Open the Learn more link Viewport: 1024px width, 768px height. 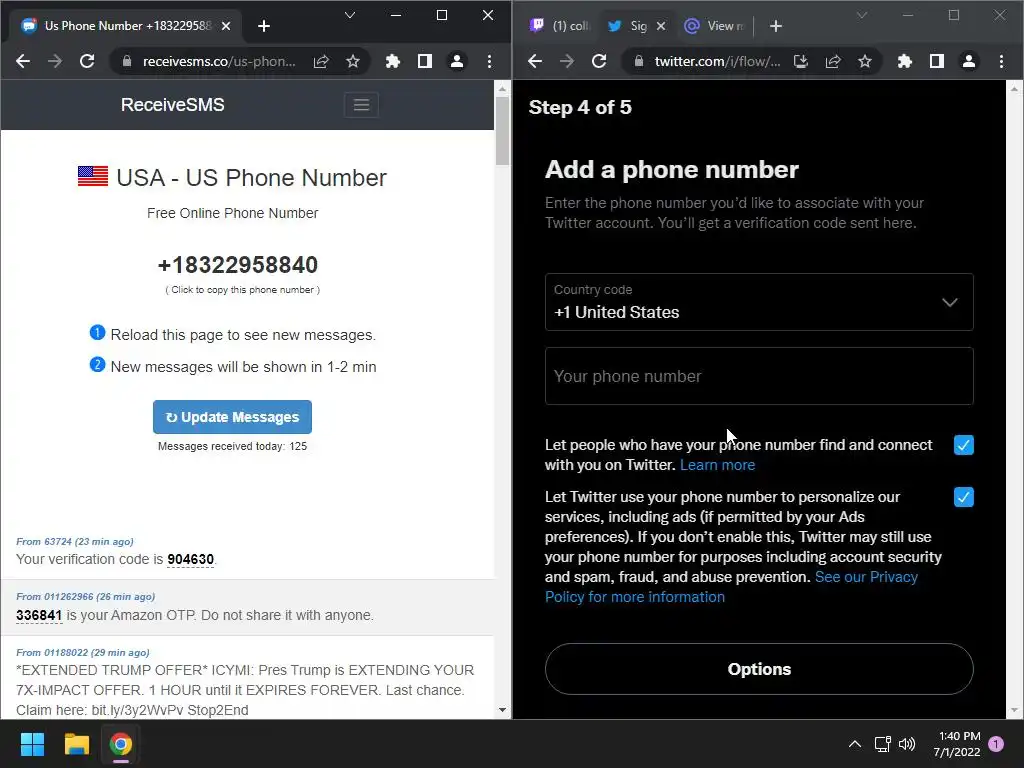pyautogui.click(x=717, y=465)
